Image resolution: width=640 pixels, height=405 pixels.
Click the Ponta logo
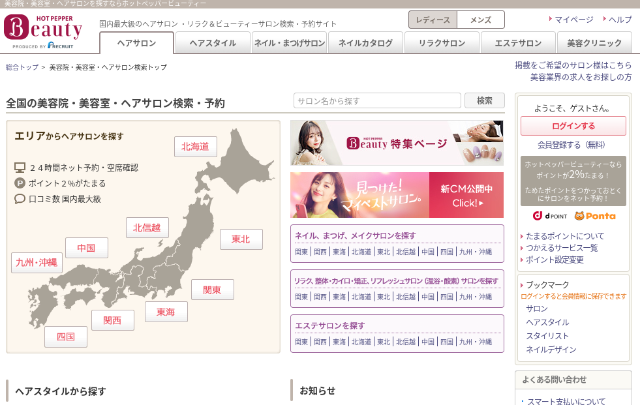tap(595, 215)
